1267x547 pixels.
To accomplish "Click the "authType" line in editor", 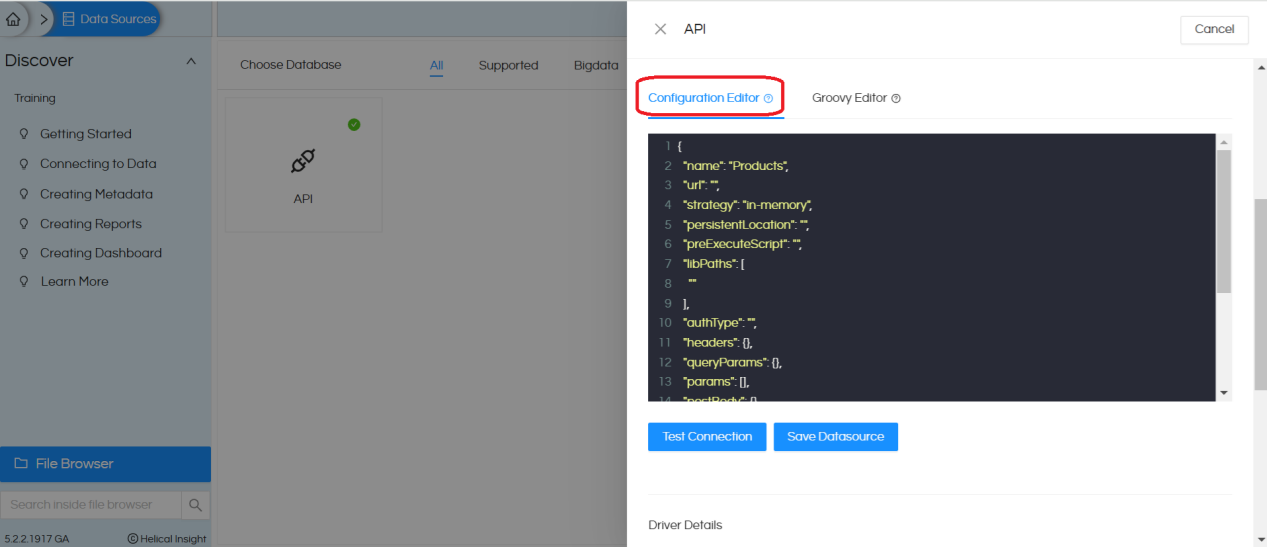I will coord(720,323).
